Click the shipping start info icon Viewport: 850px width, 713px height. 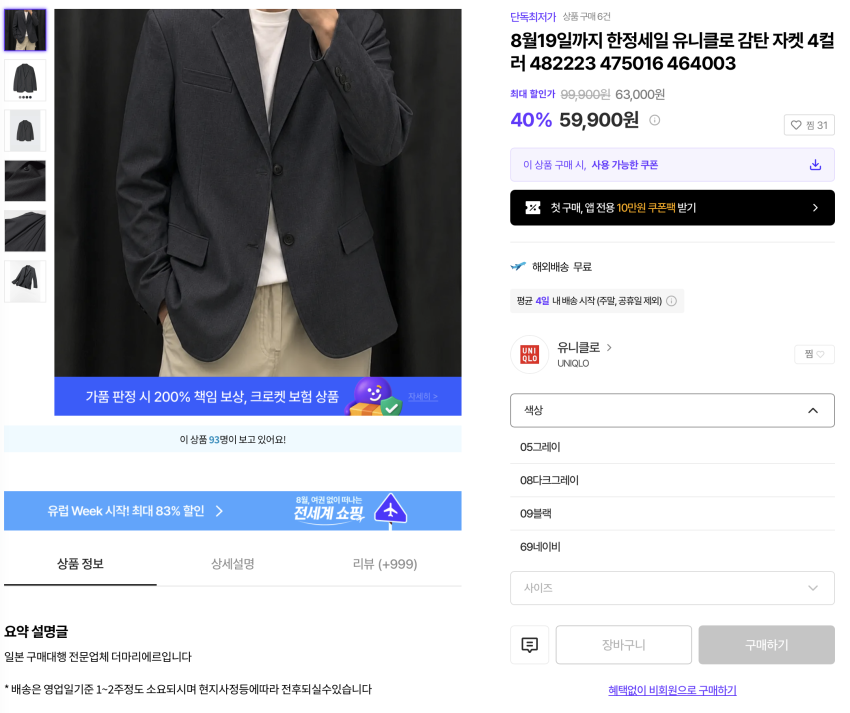pos(671,301)
